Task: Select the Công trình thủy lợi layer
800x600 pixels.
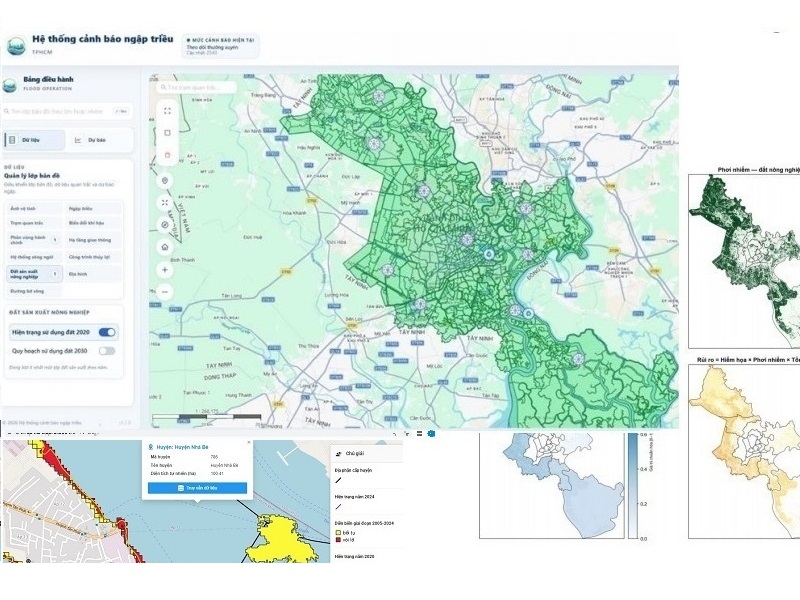Action: tap(93, 257)
